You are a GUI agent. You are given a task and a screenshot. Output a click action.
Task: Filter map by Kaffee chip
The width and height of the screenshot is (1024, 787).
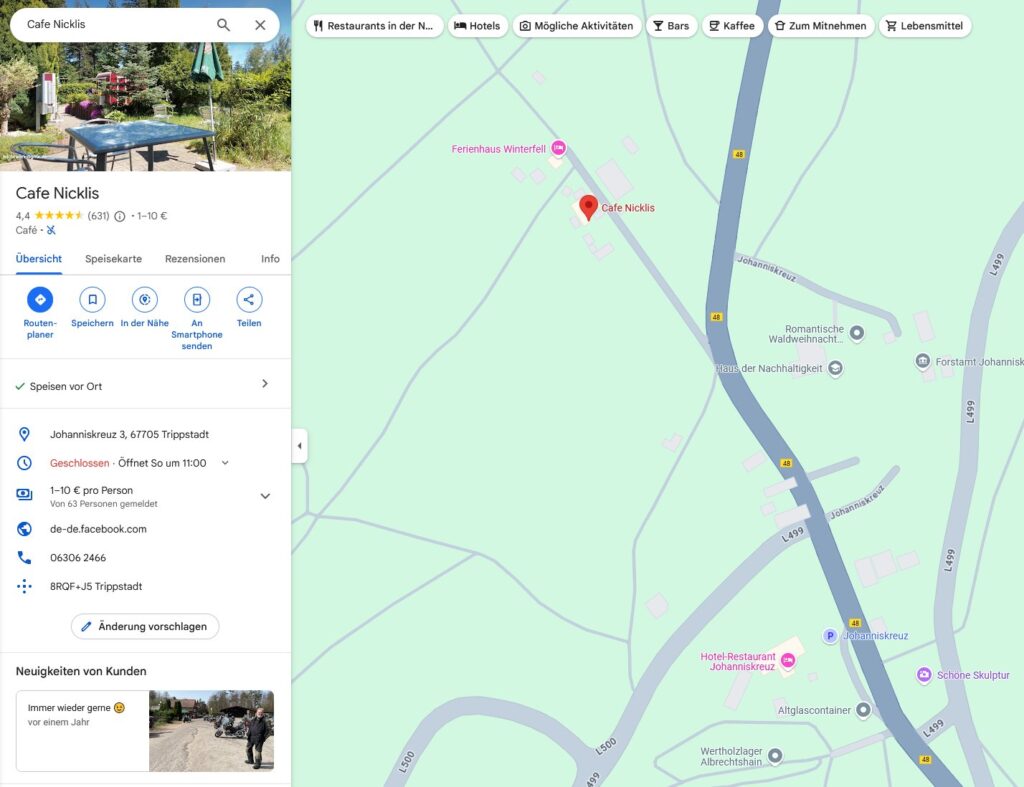pyautogui.click(x=732, y=26)
